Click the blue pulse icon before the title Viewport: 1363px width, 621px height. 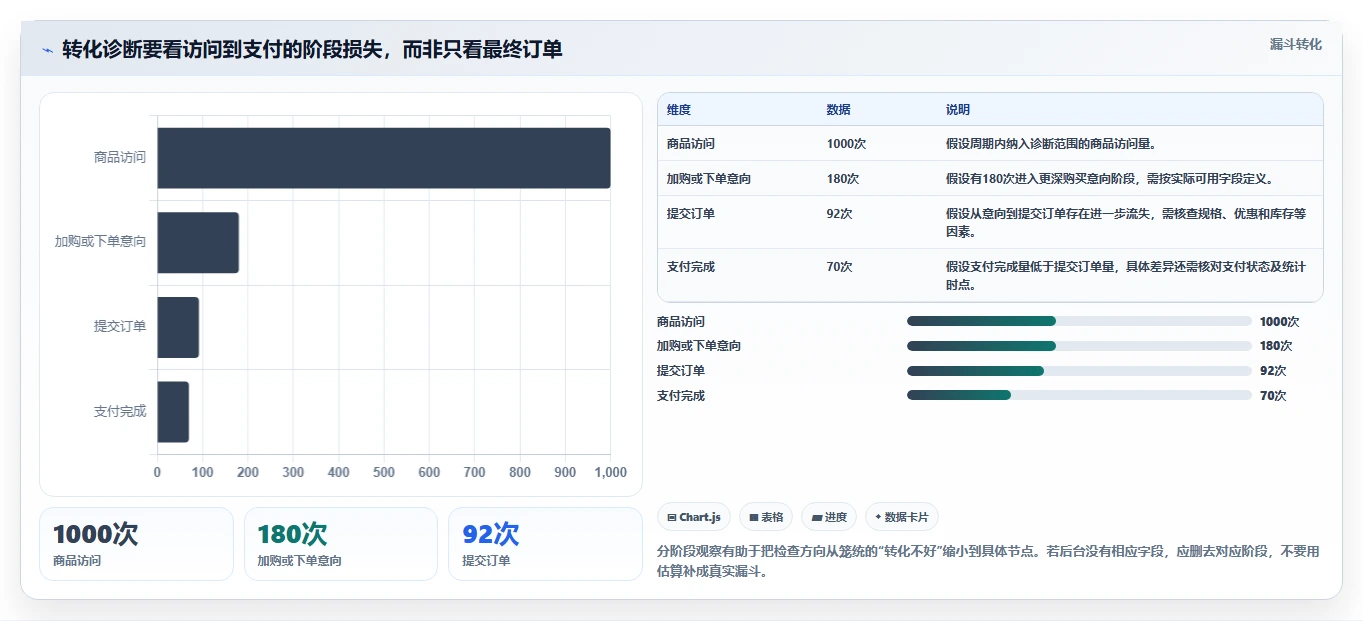pyautogui.click(x=47, y=50)
